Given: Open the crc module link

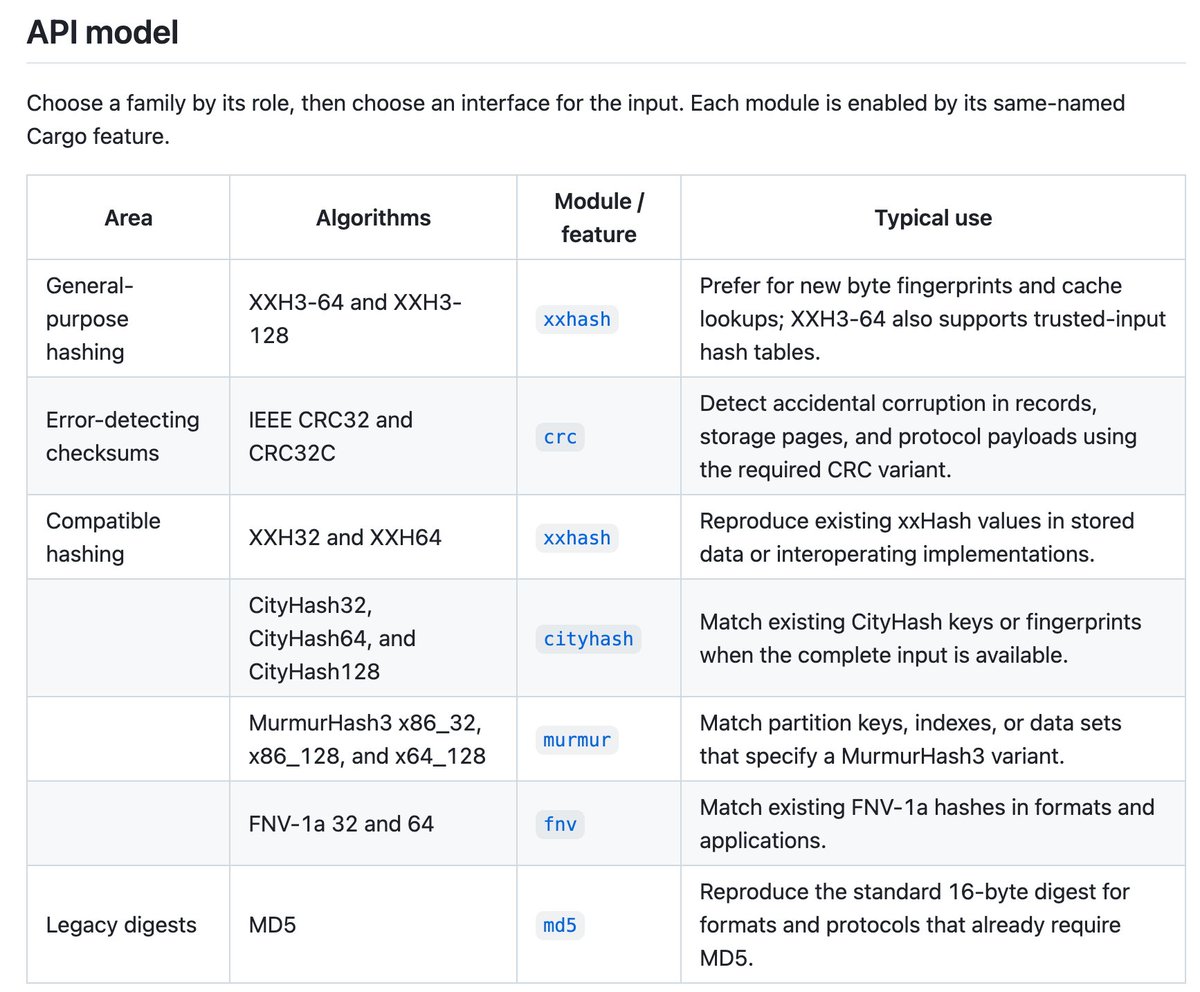Looking at the screenshot, I should click(x=560, y=437).
